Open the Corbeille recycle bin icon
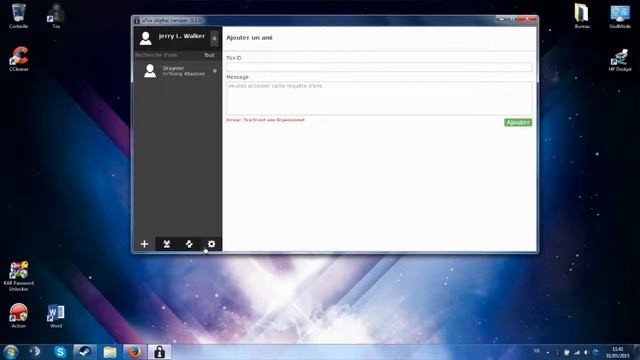Screen dimensions: 640x360 pos(18,16)
